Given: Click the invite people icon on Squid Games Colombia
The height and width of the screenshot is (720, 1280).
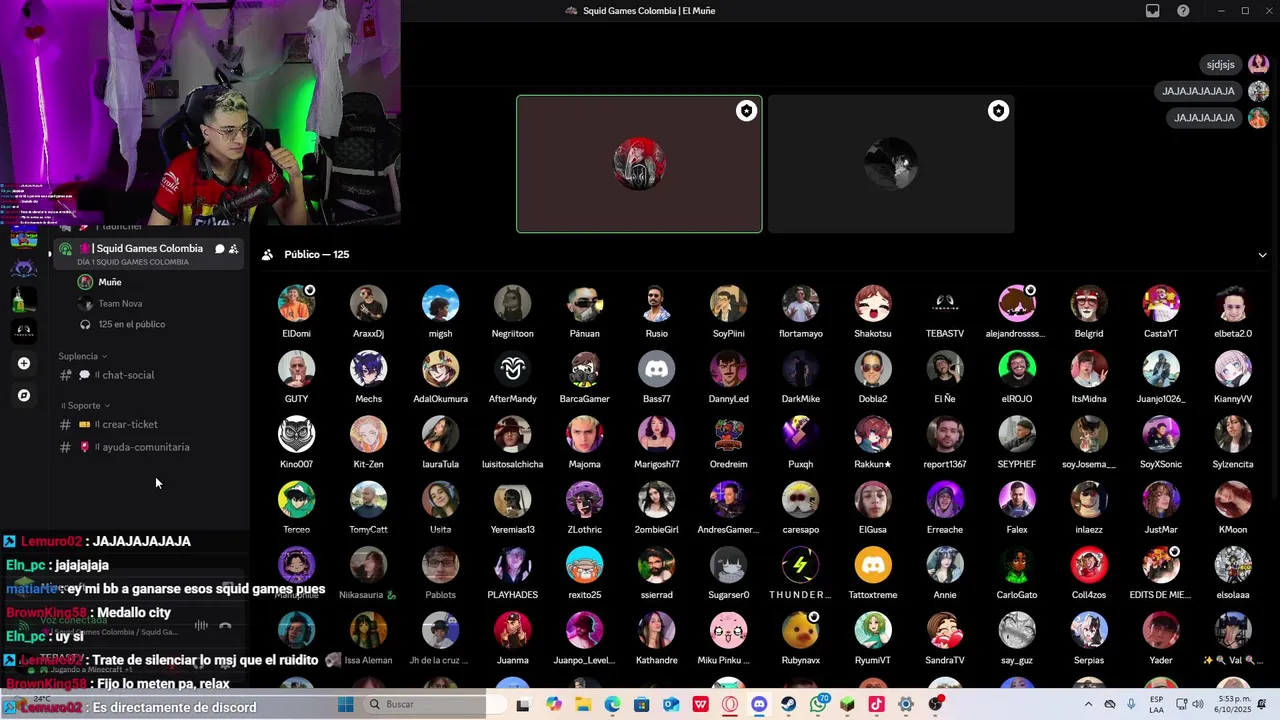Looking at the screenshot, I should point(234,249).
